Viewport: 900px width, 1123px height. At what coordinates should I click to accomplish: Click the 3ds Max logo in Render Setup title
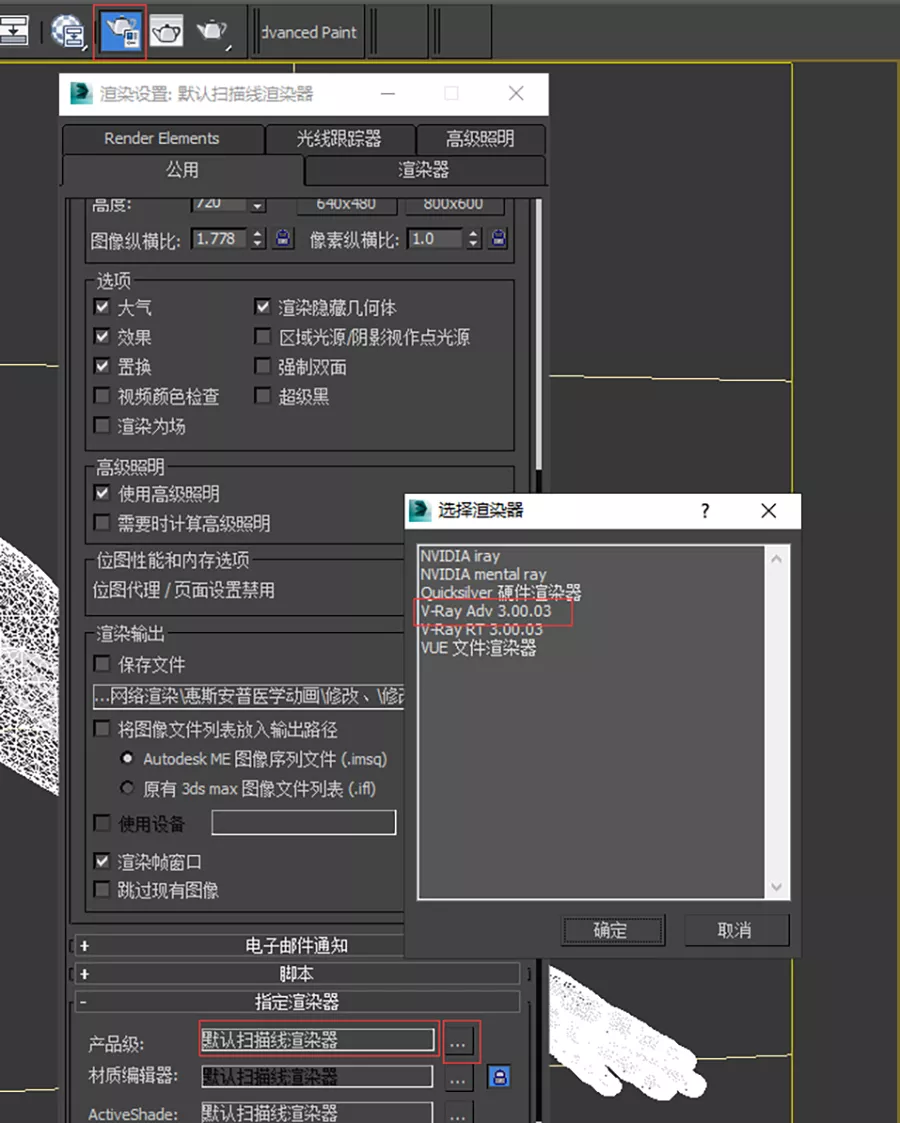coord(81,93)
